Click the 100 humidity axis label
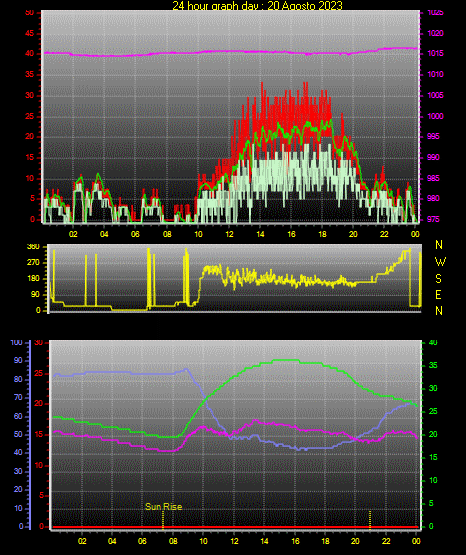The height and width of the screenshot is (555, 466). coord(16,342)
